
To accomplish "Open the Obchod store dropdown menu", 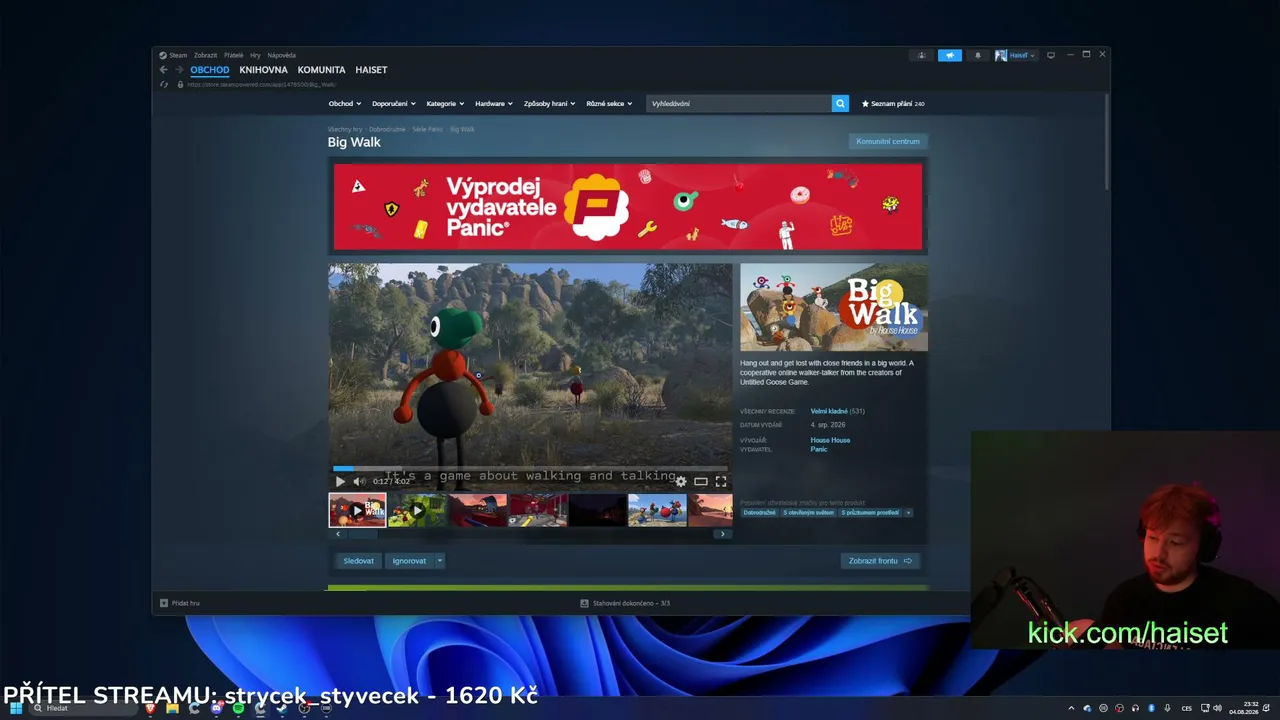I will (x=345, y=103).
